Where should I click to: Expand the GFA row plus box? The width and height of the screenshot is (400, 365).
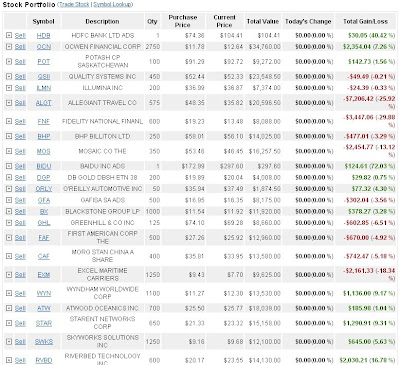tap(9, 200)
